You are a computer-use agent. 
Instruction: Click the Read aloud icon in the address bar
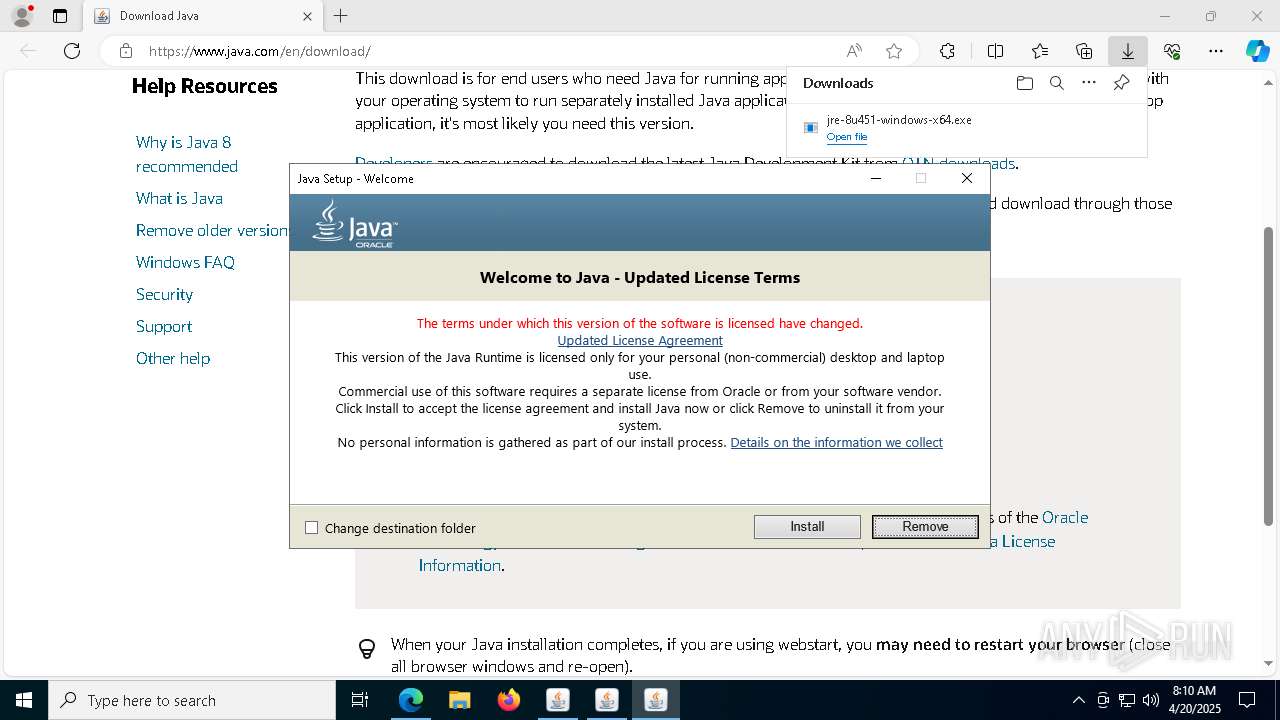click(x=854, y=51)
